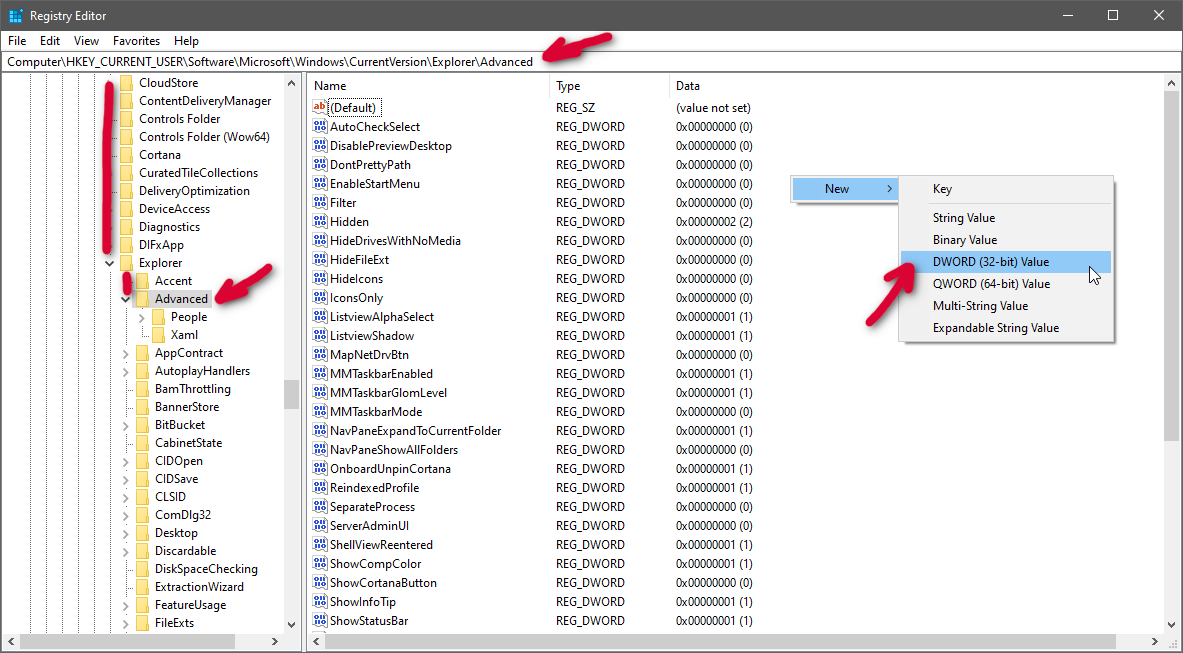Open the Favorites menu
The height and width of the screenshot is (653, 1183).
click(x=137, y=41)
